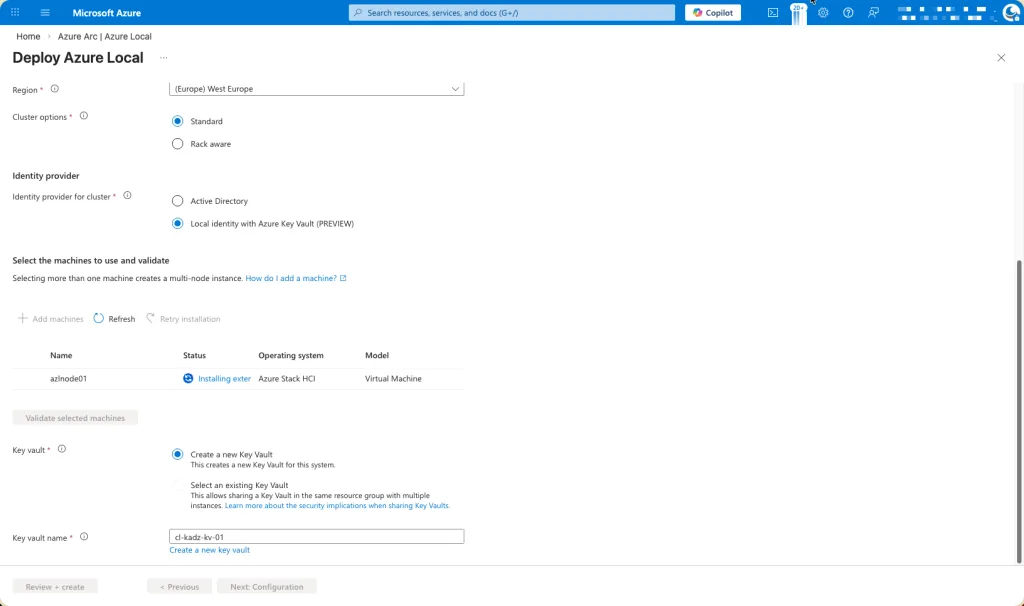The width and height of the screenshot is (1024, 606).
Task: Click the Copilot button
Action: 713,13
